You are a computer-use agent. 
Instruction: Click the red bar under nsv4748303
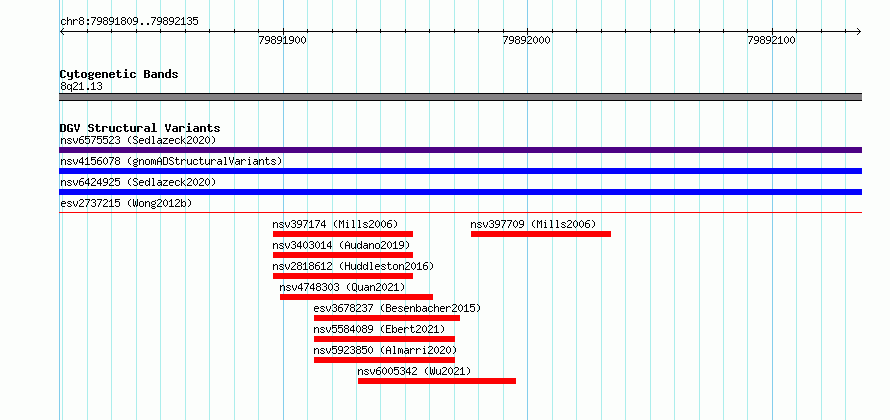[x=356, y=297]
